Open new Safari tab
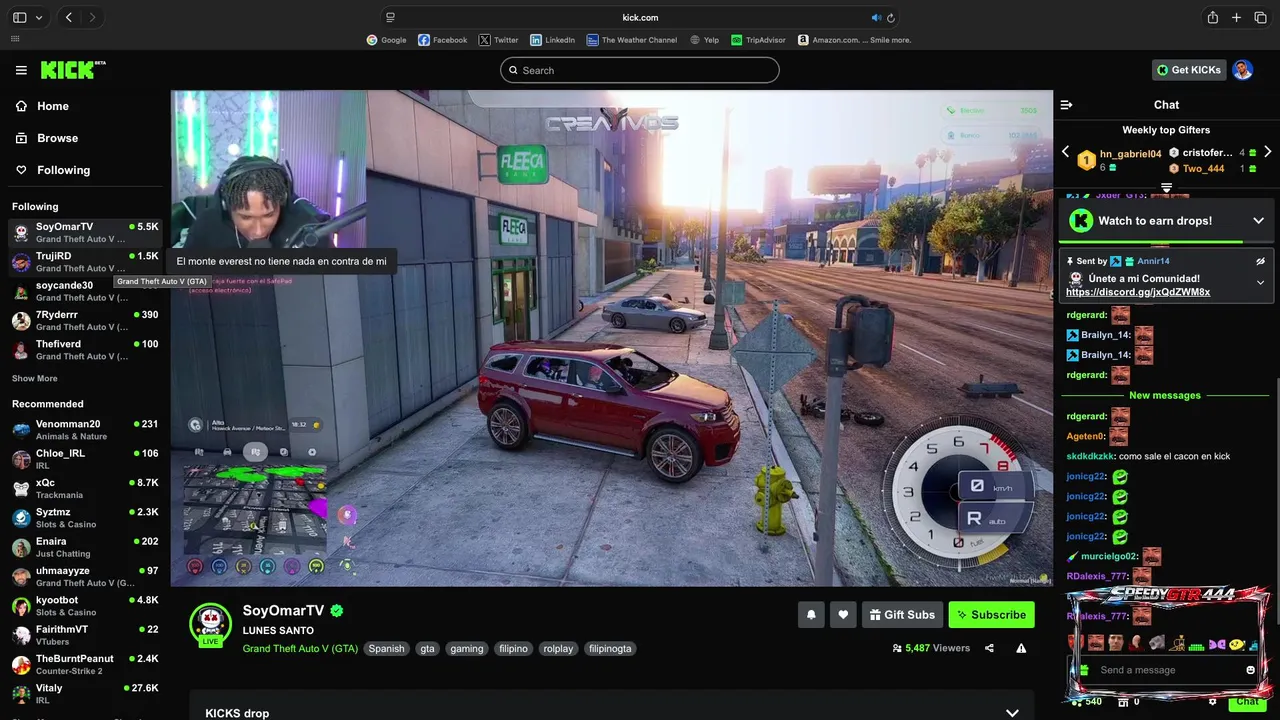This screenshot has height=720, width=1280. [1236, 17]
